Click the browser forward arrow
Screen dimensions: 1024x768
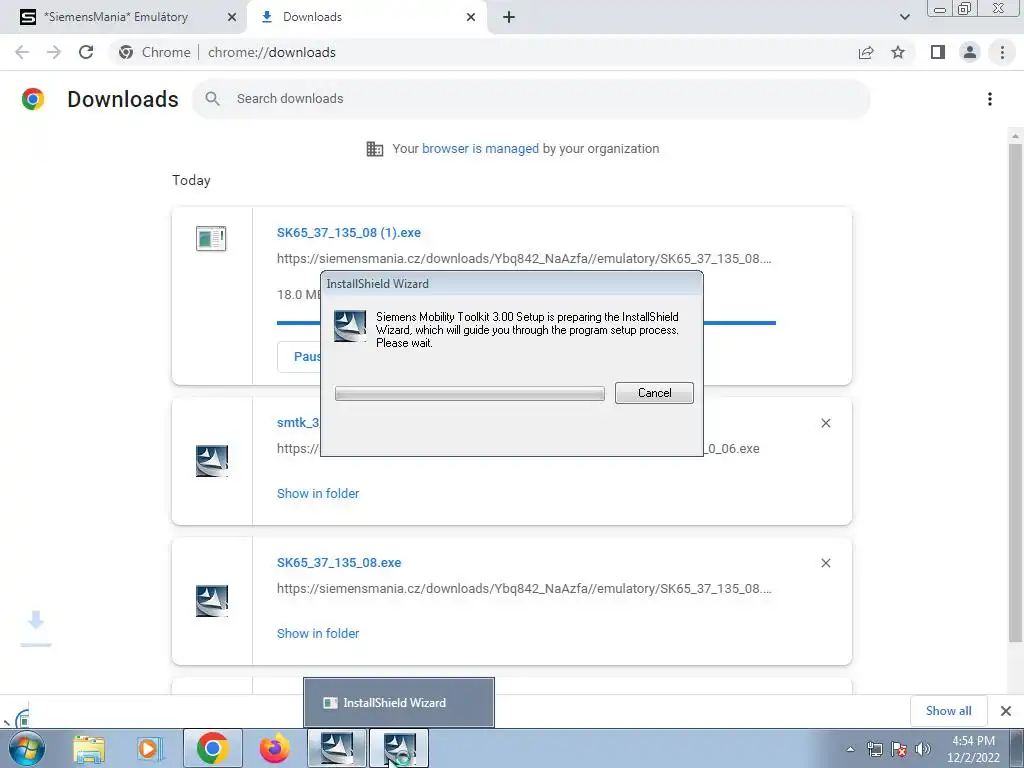point(54,52)
